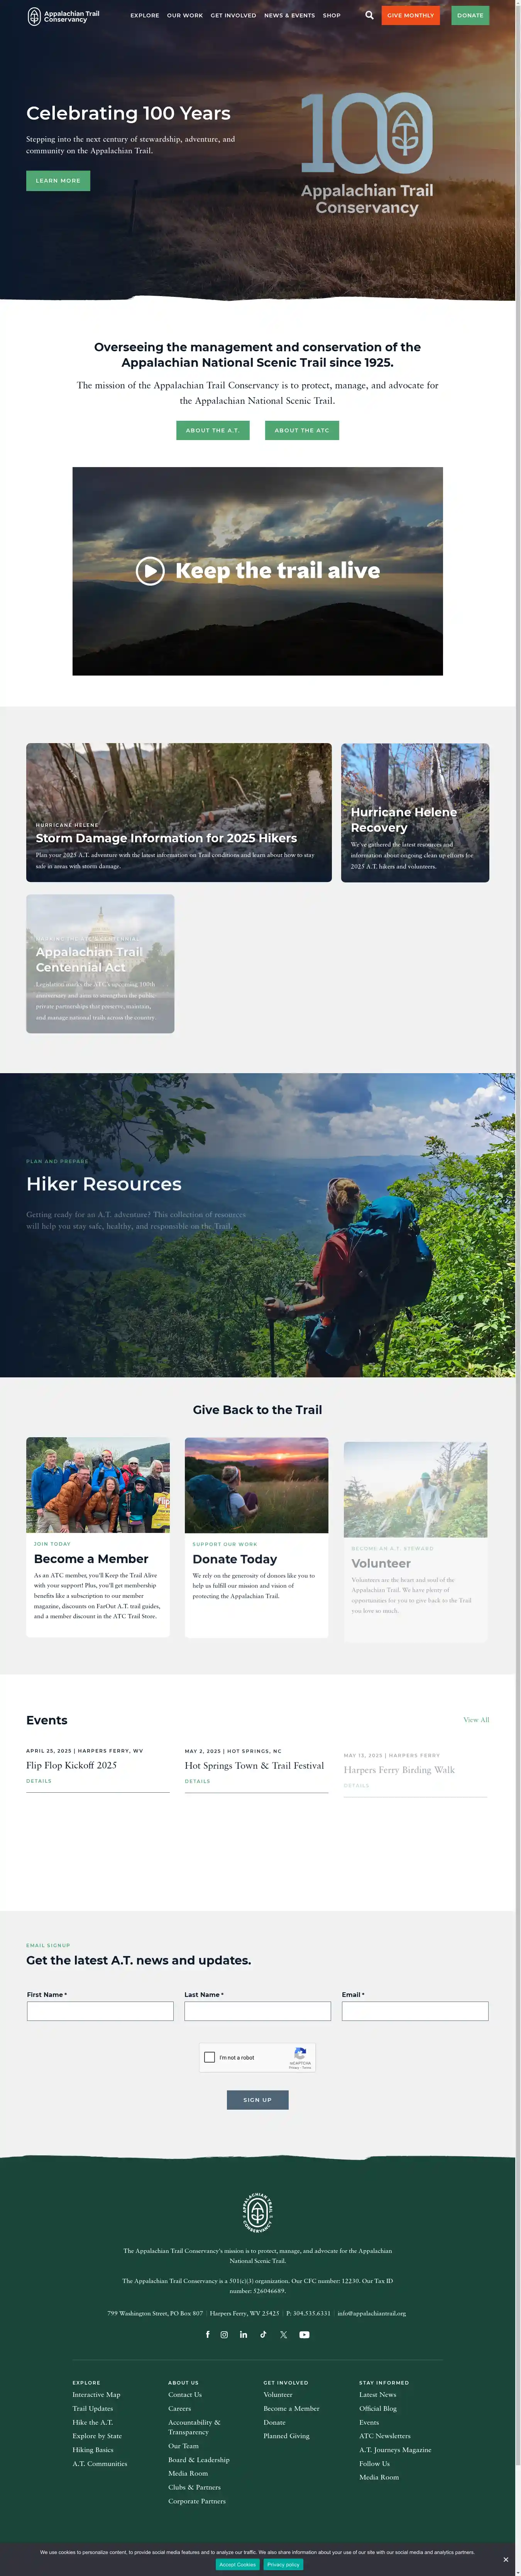Image resolution: width=521 pixels, height=2576 pixels.
Task: Open the search magnifier icon in header
Action: [369, 15]
